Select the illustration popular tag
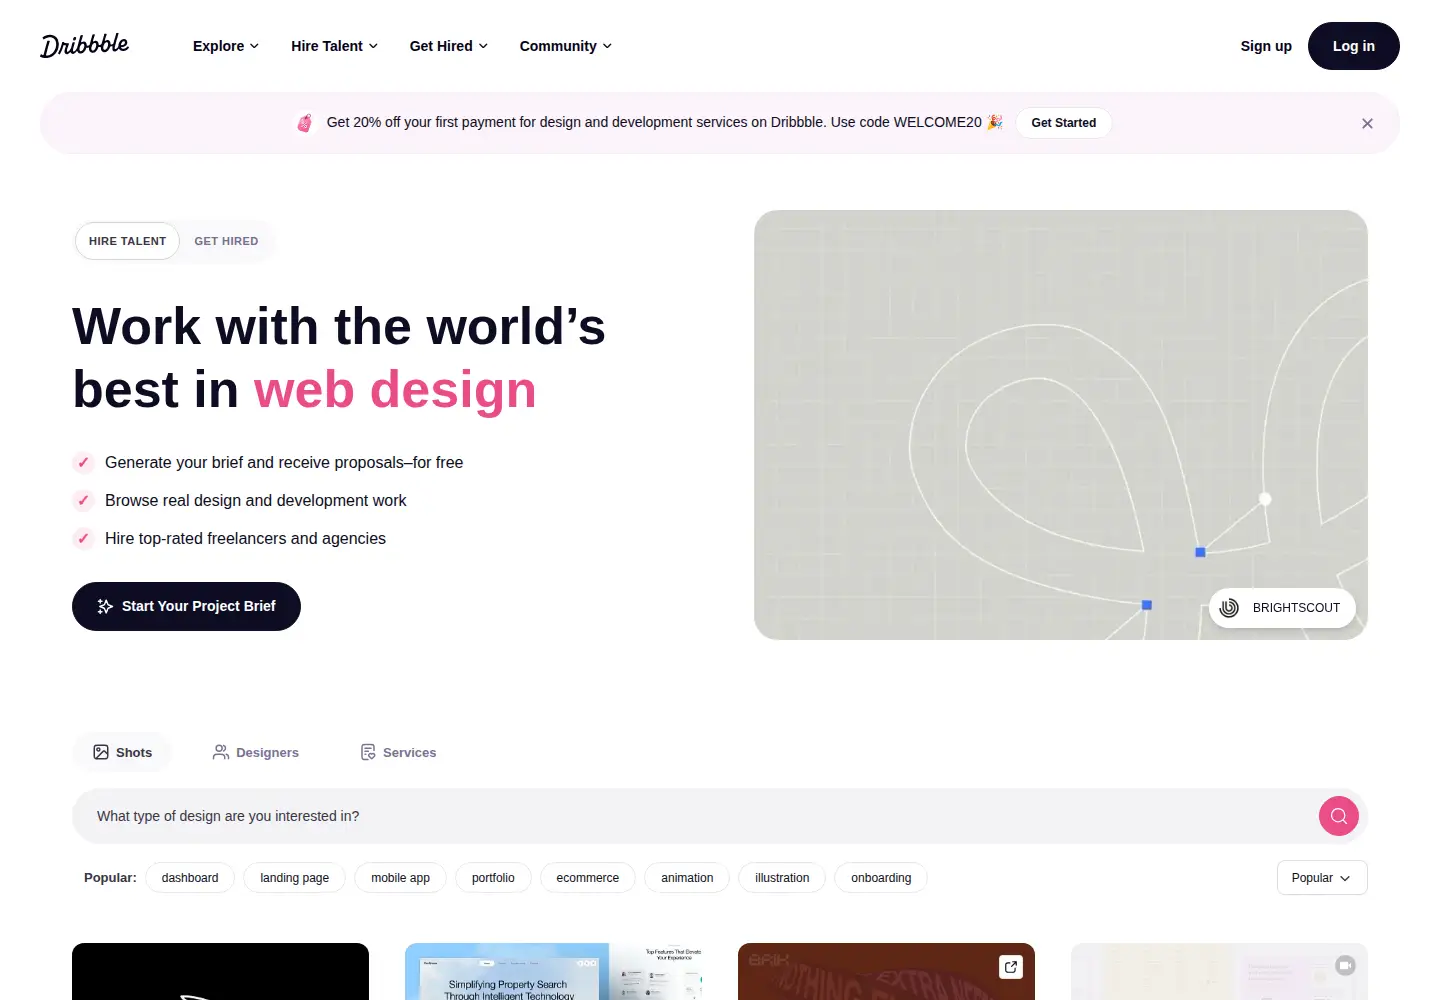Viewport: 1440px width, 1000px height. pos(782,878)
